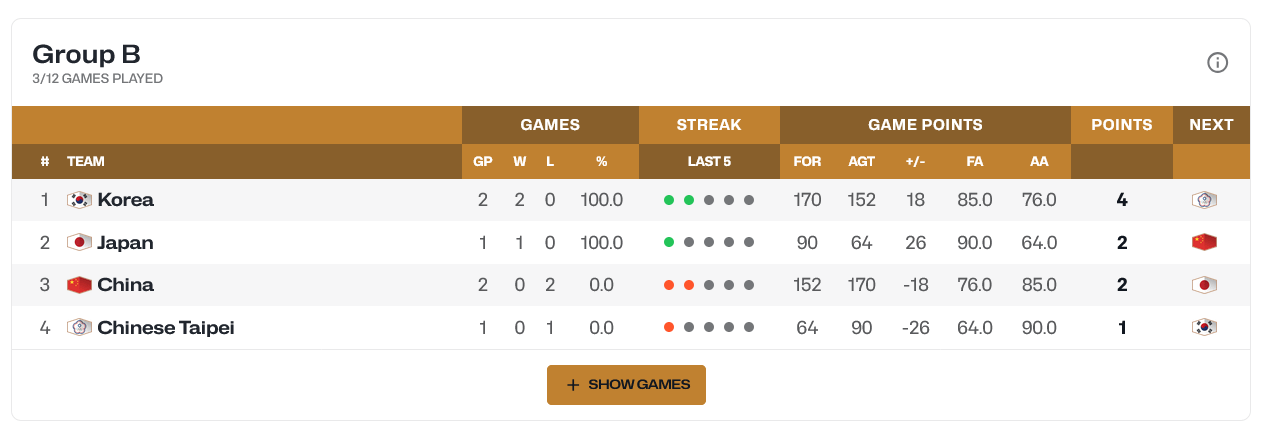The width and height of the screenshot is (1263, 425).
Task: Expand the Show Games section
Action: pos(626,385)
